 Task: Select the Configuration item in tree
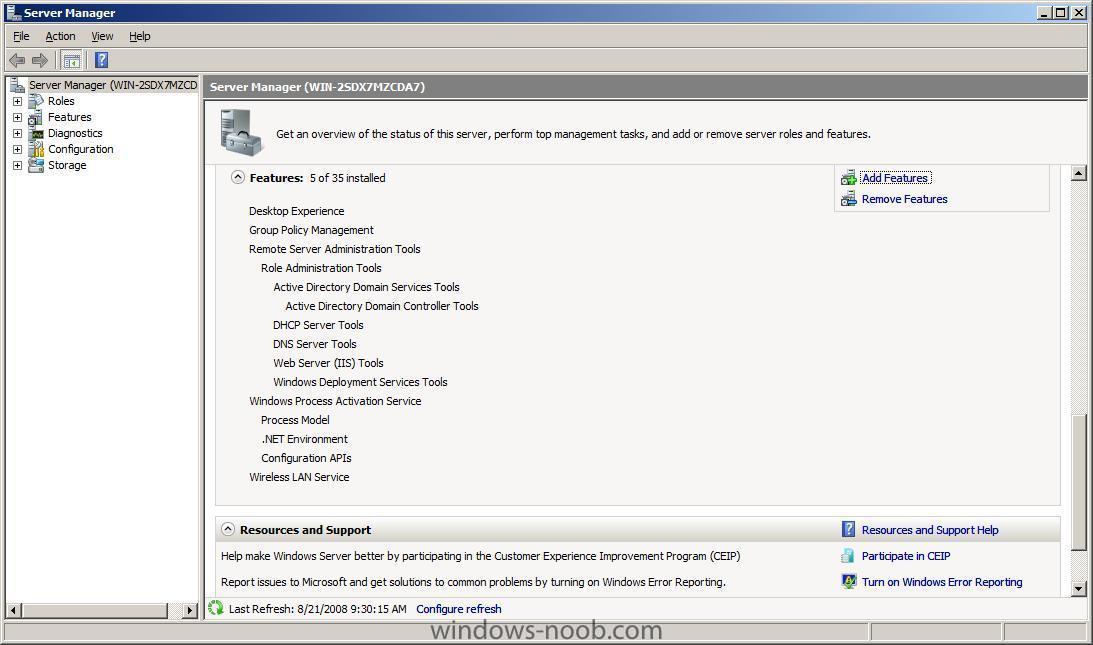[x=81, y=149]
